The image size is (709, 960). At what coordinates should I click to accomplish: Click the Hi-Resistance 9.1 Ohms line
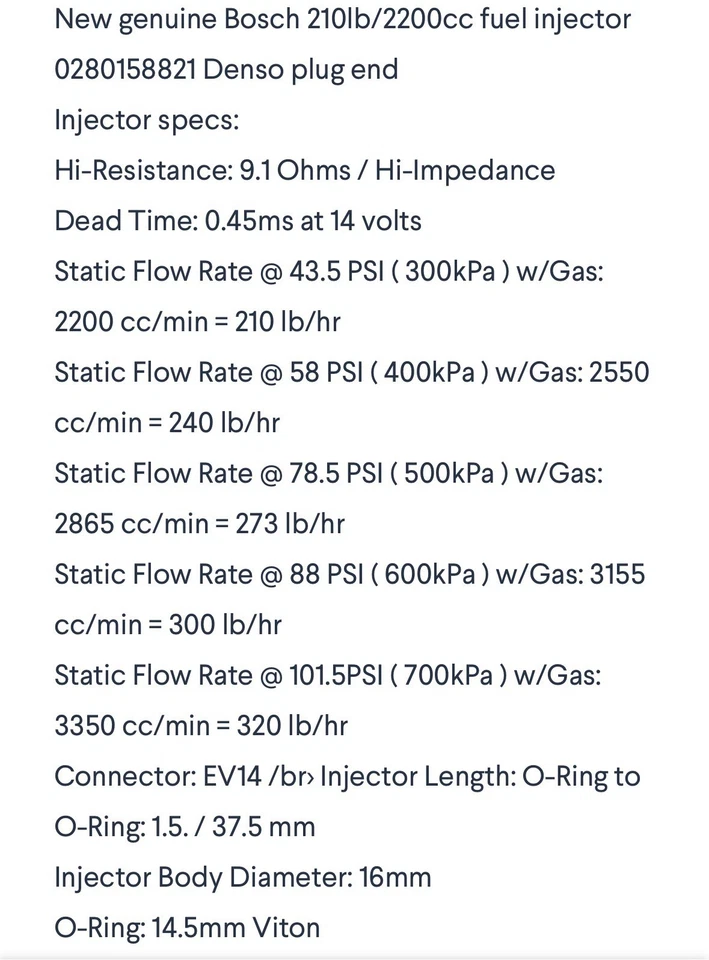coord(304,170)
